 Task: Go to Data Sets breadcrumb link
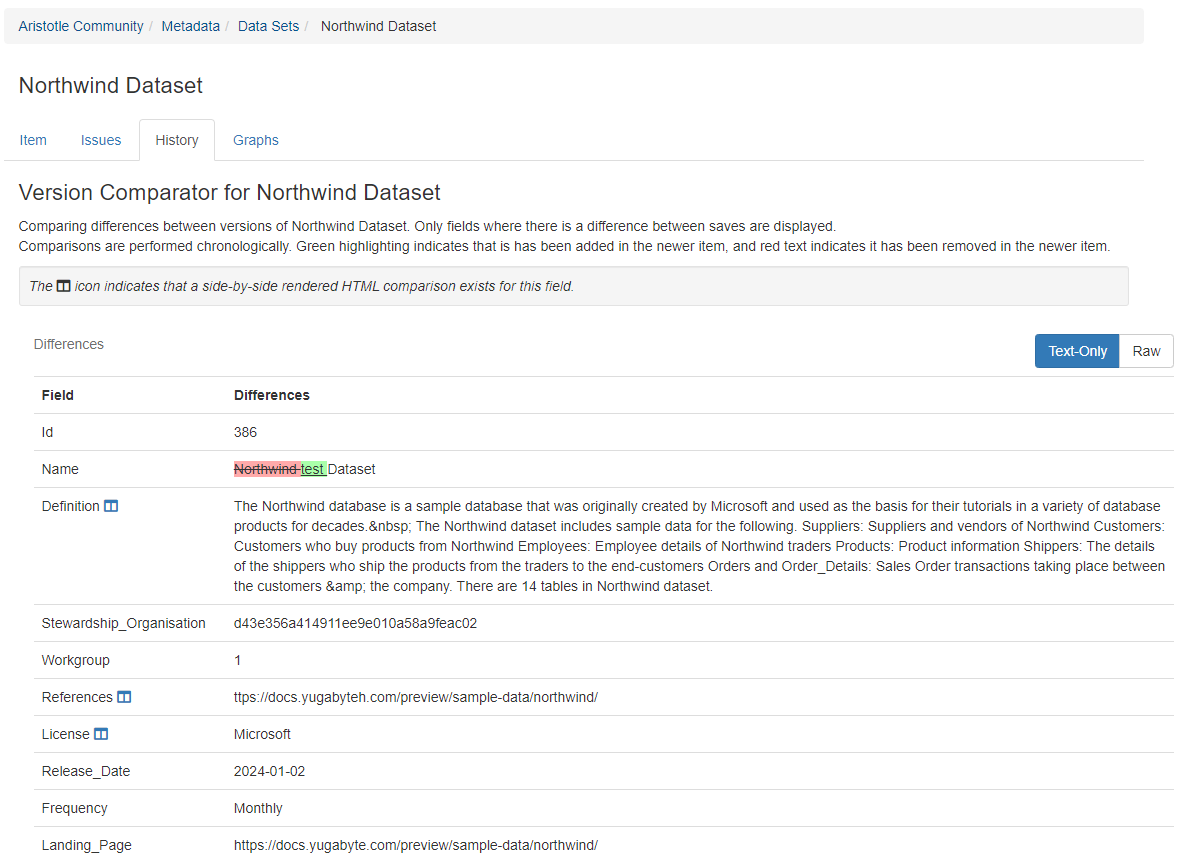(268, 26)
